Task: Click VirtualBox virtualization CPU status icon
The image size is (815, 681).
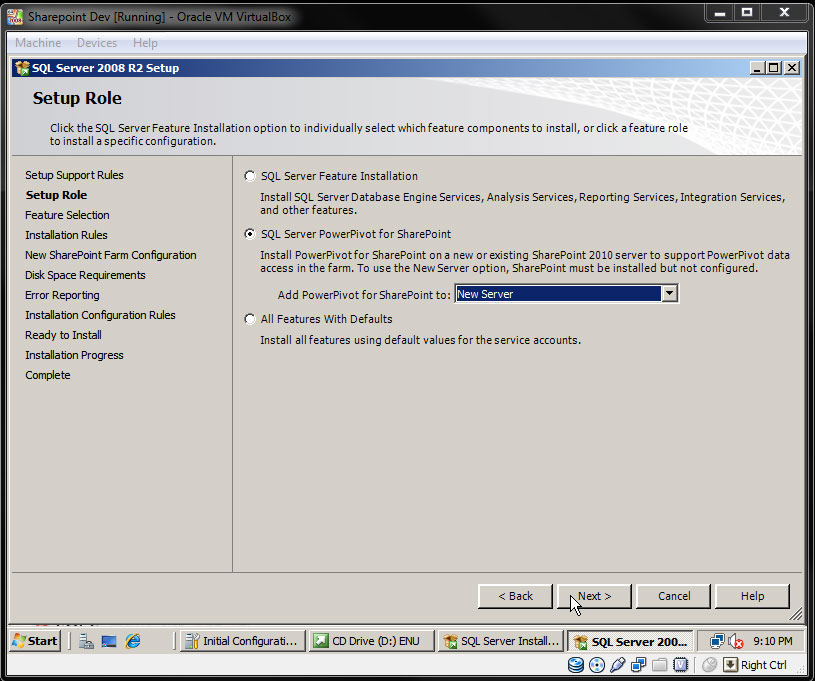Action: (x=680, y=665)
